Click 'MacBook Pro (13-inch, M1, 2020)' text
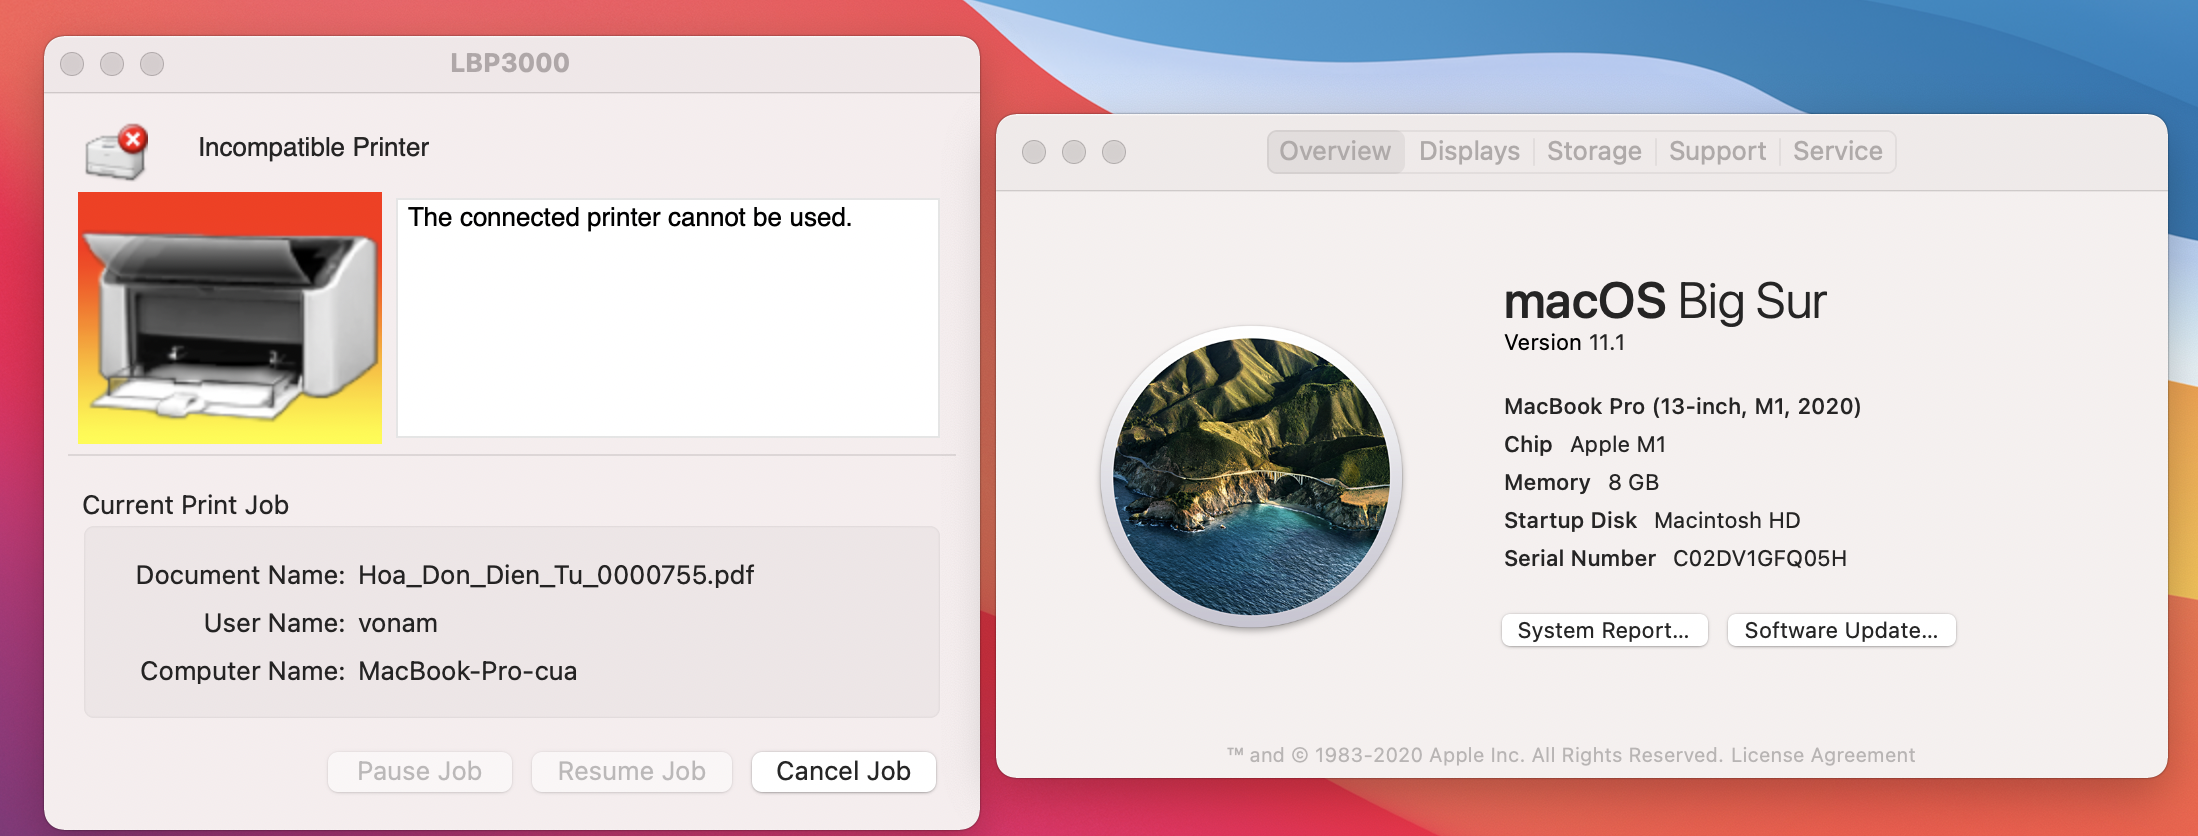This screenshot has height=836, width=2198. click(1682, 406)
